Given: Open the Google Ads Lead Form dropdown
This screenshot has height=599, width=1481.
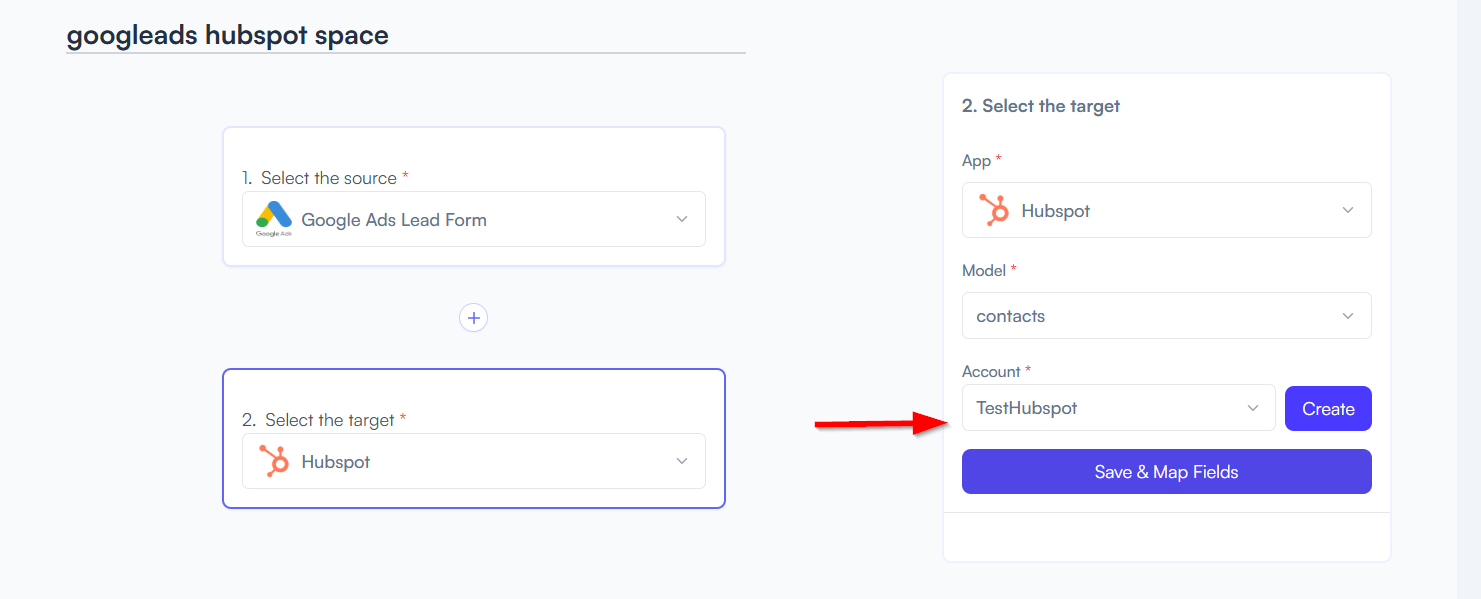Looking at the screenshot, I should click(474, 219).
